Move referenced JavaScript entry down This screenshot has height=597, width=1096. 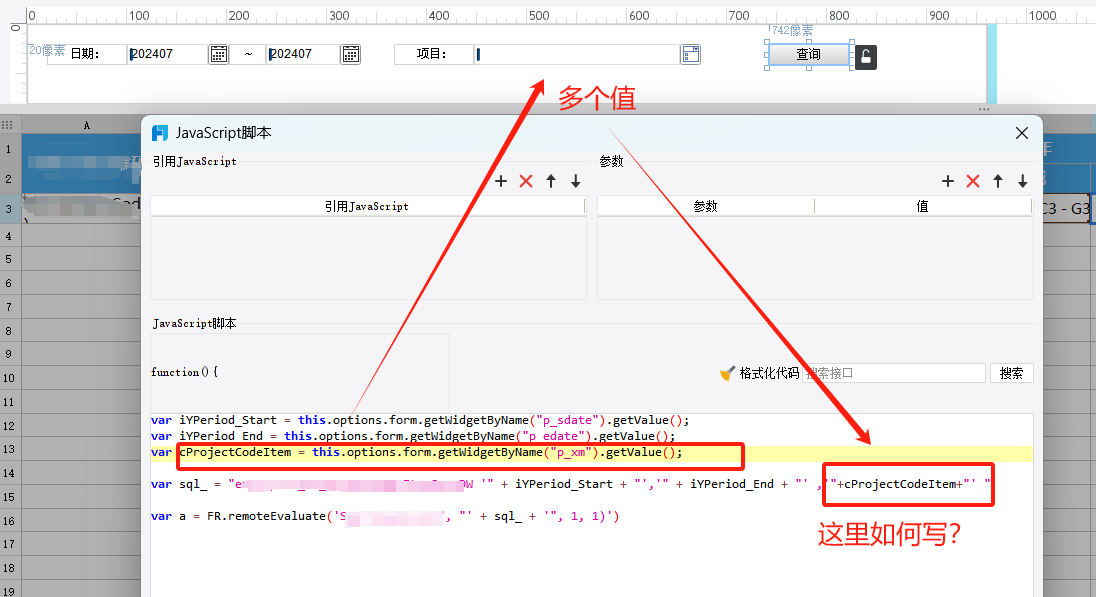pyautogui.click(x=575, y=181)
